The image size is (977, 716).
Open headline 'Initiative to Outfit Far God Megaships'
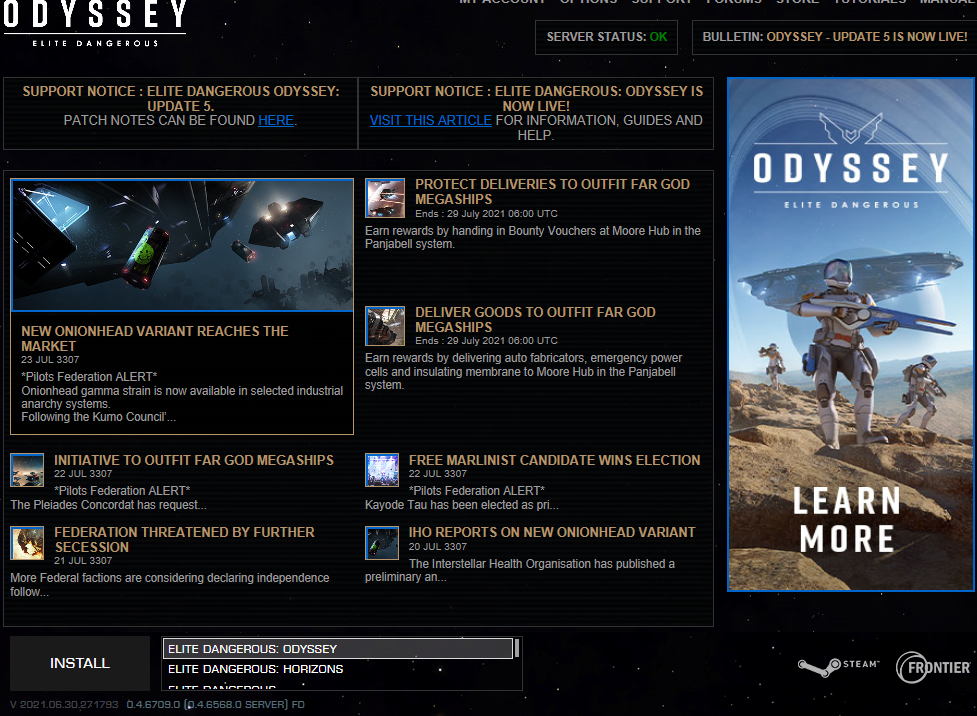194,460
